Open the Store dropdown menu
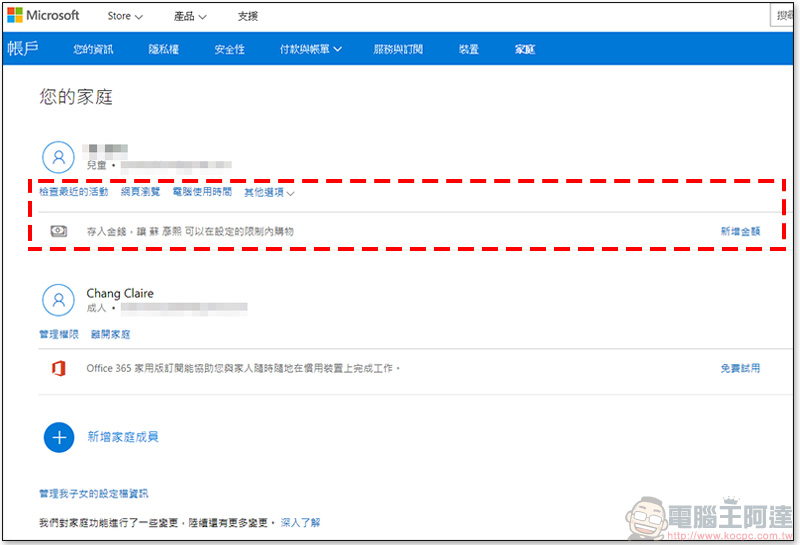 125,16
